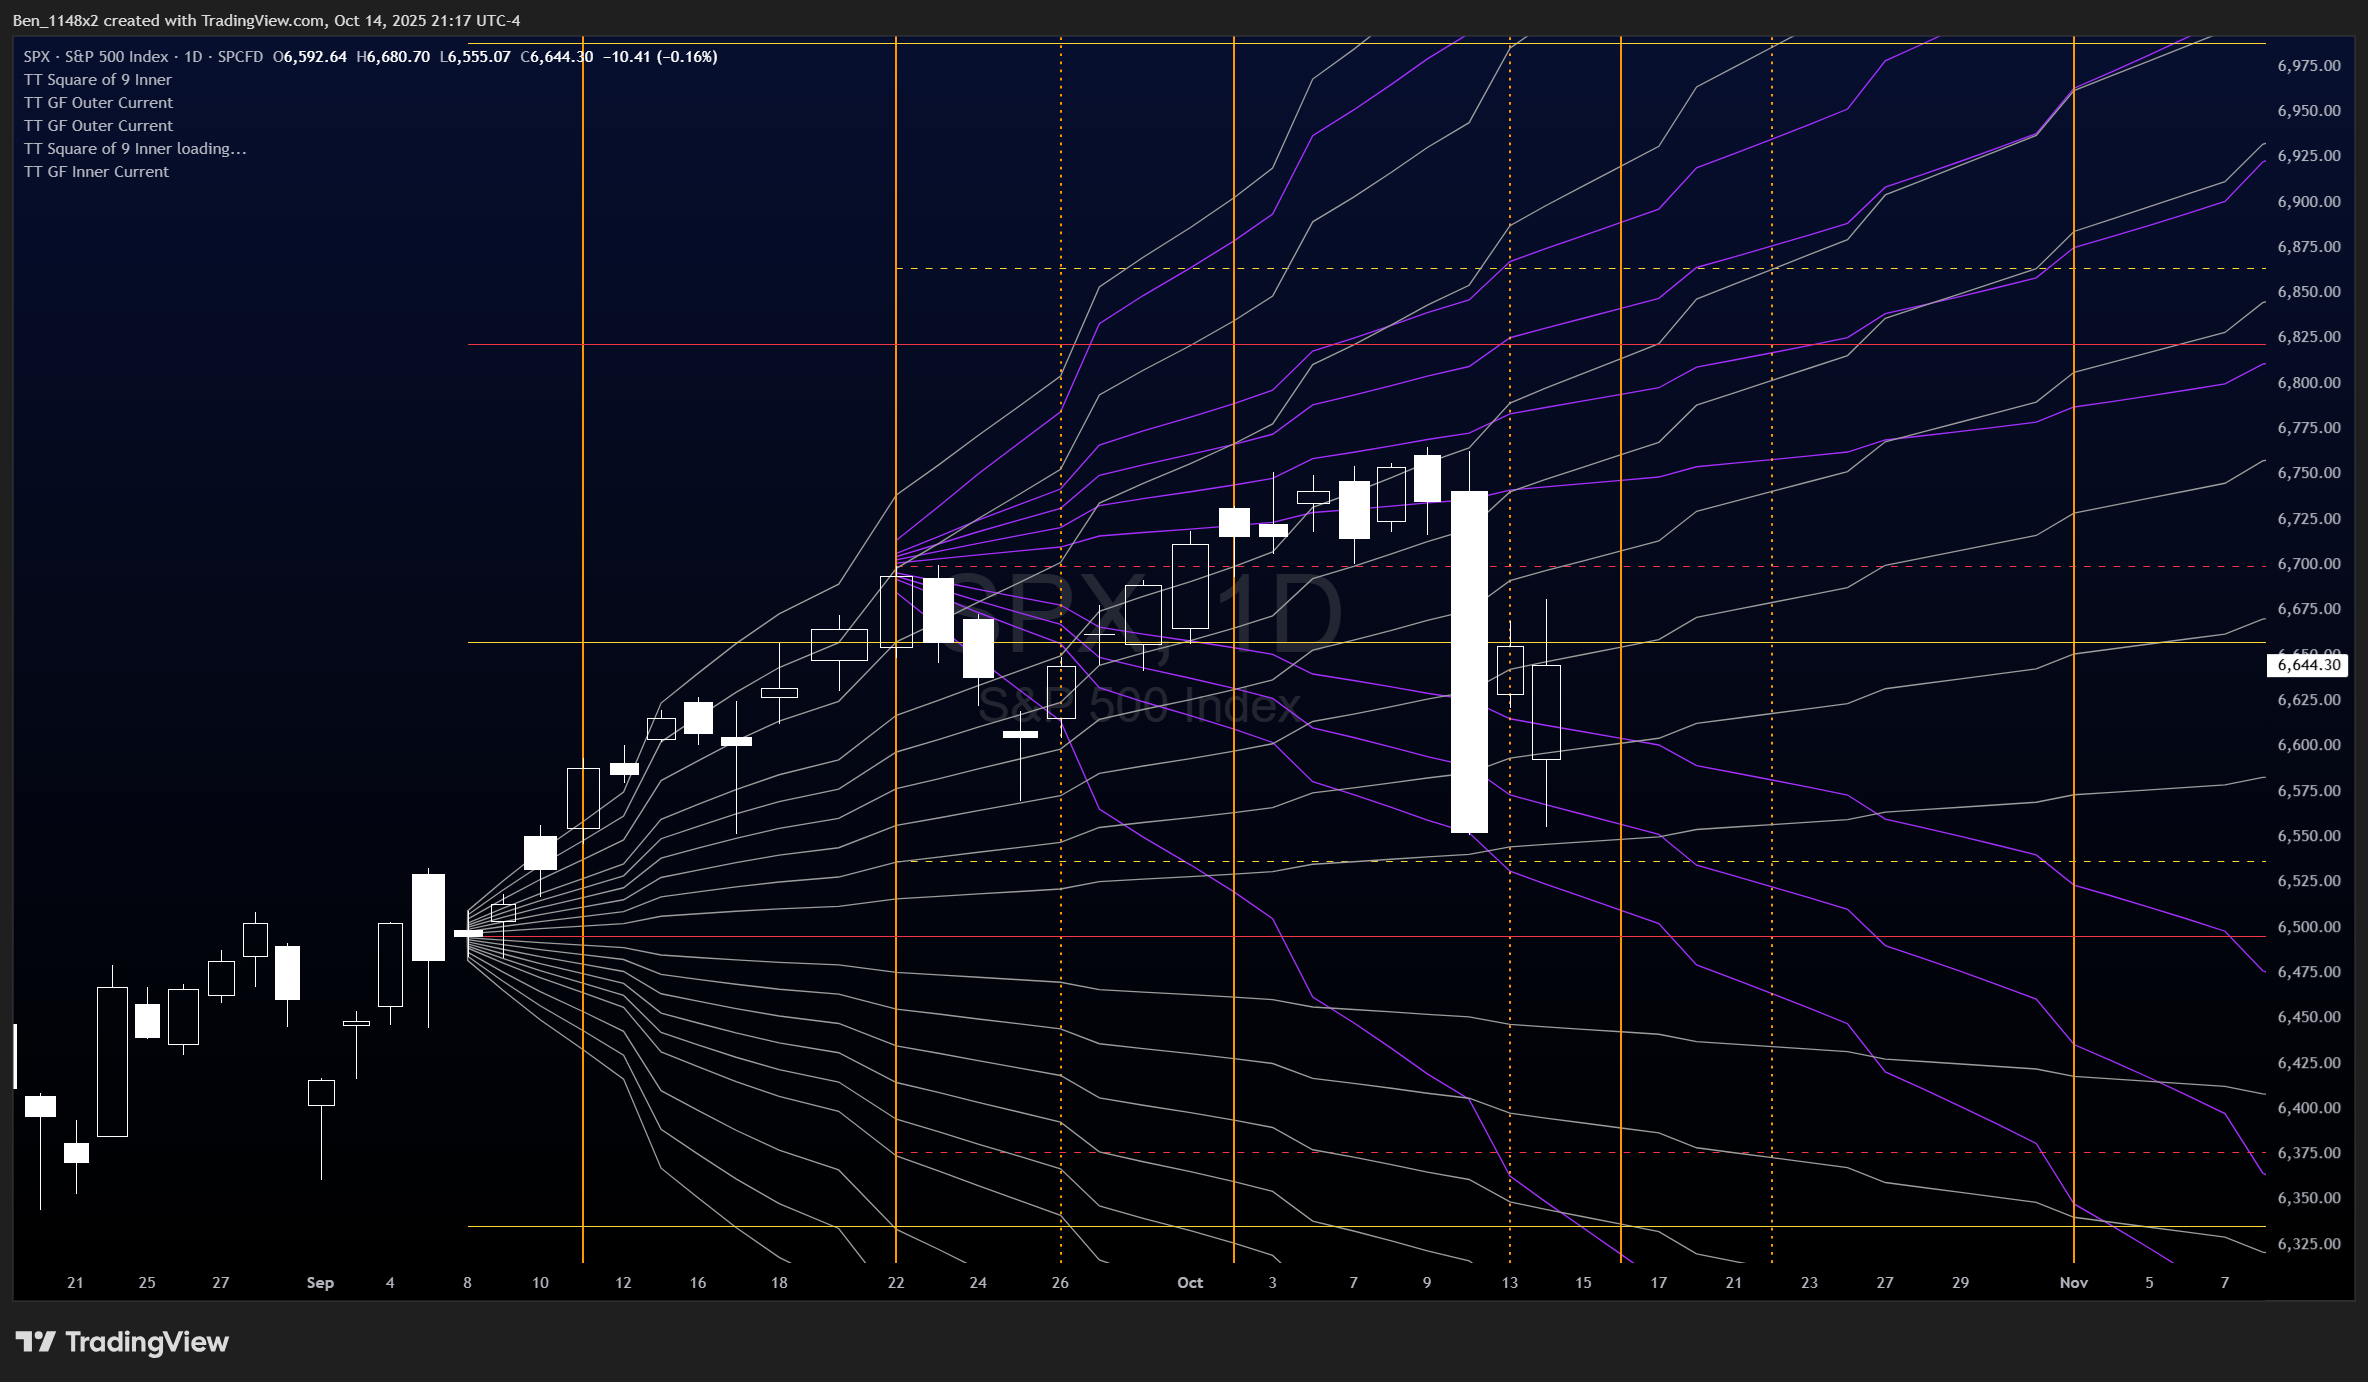Screen dimensions: 2368x1382
Task: Click the current price tag 6,644.30
Action: point(2308,665)
